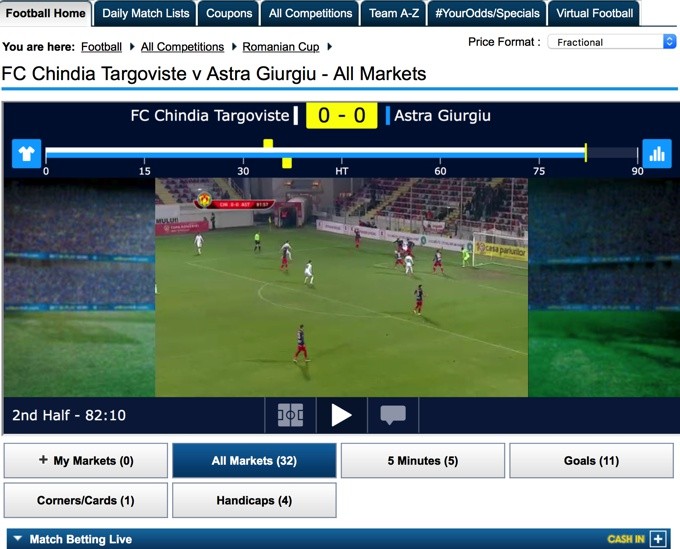
Task: Open the match commentary speech bubble
Action: point(393,415)
